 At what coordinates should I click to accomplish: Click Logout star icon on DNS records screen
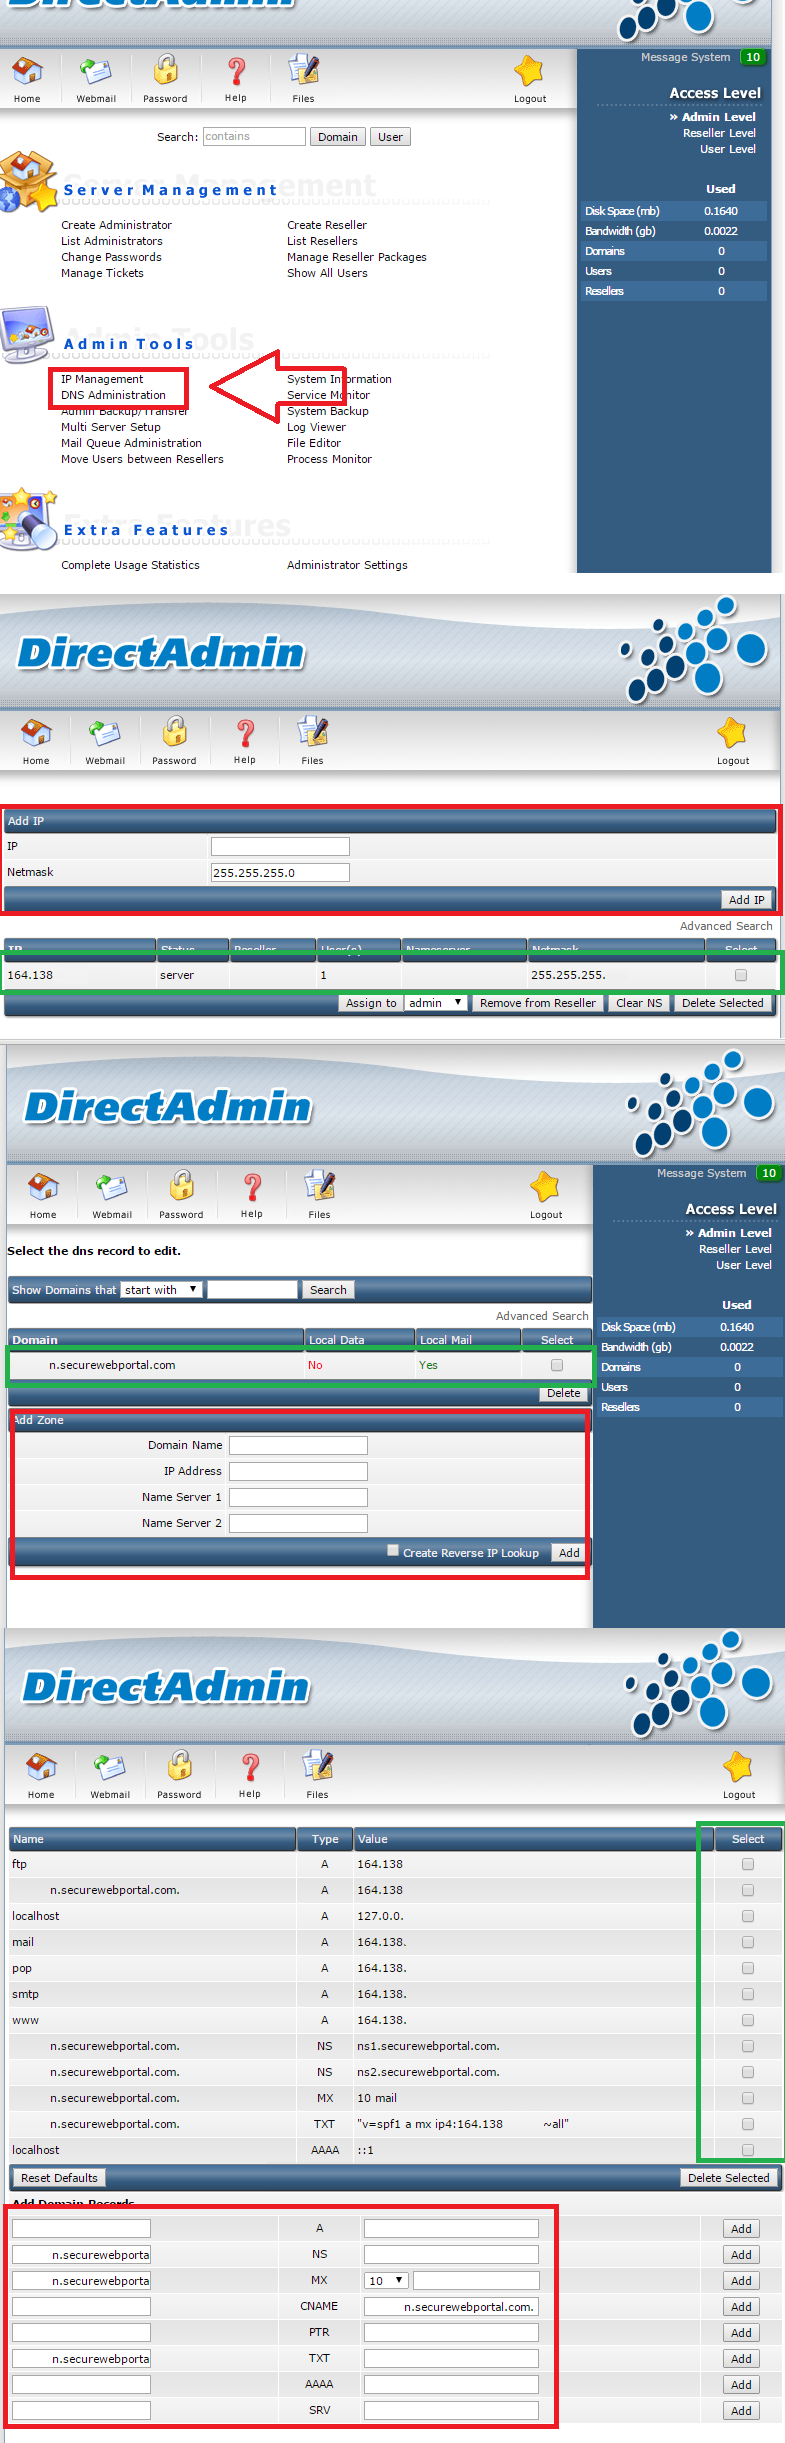tap(738, 1767)
